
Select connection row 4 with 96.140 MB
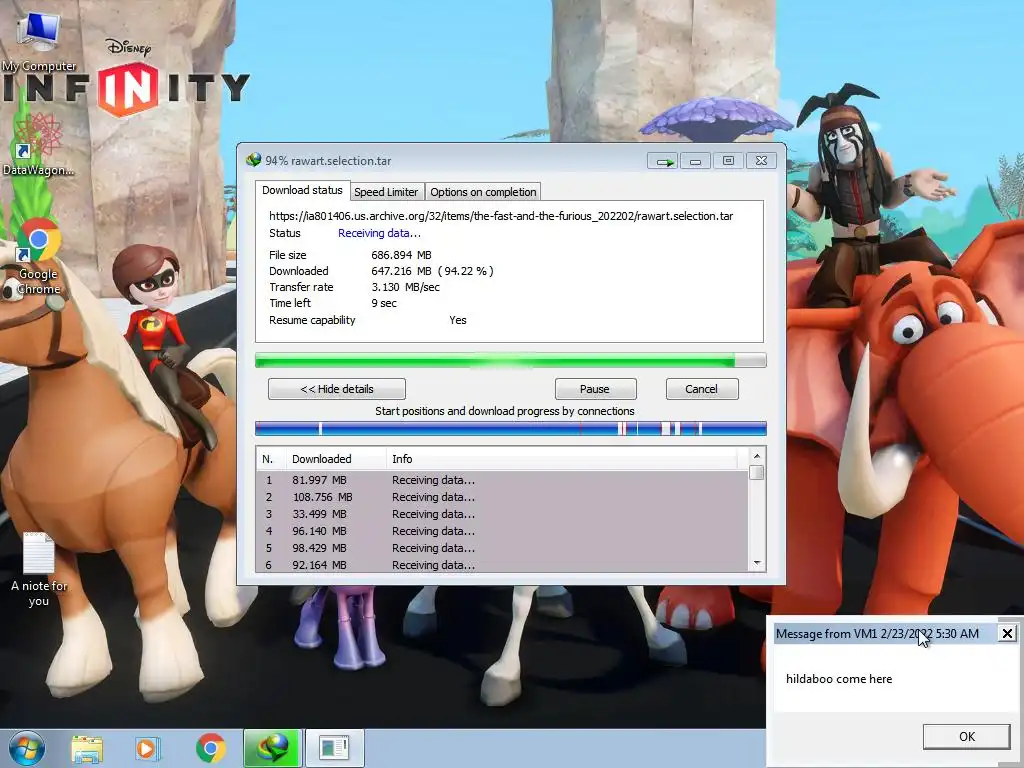[x=502, y=531]
